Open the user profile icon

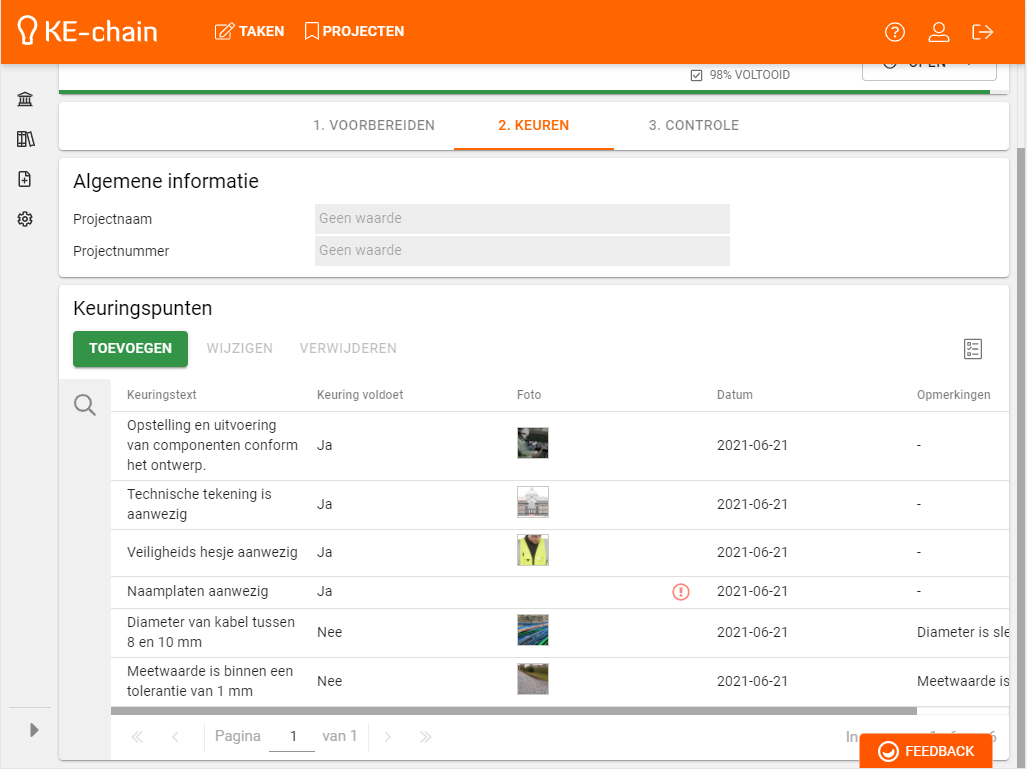tap(939, 32)
